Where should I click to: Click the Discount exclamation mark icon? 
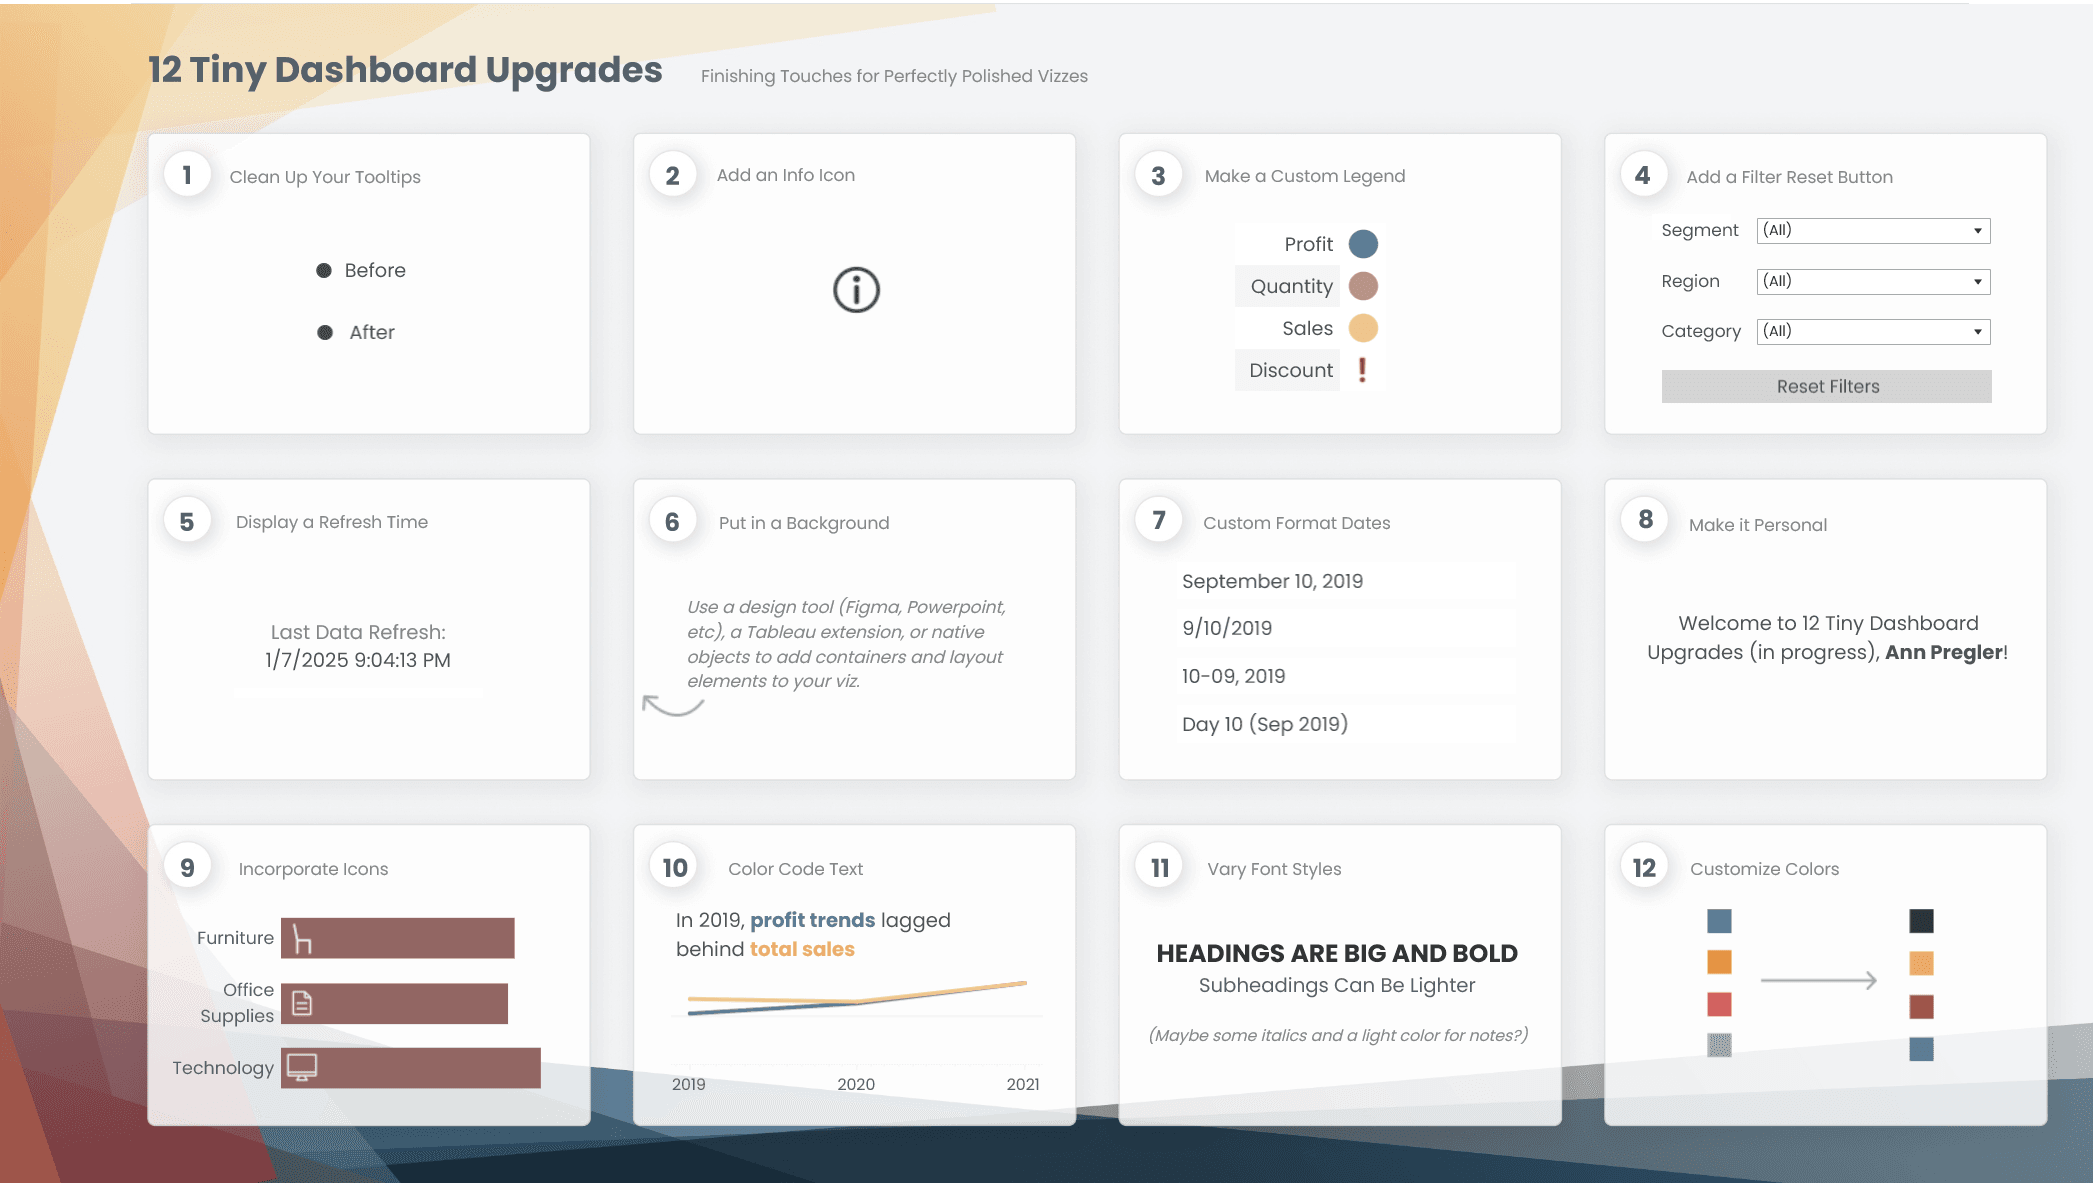(1362, 370)
